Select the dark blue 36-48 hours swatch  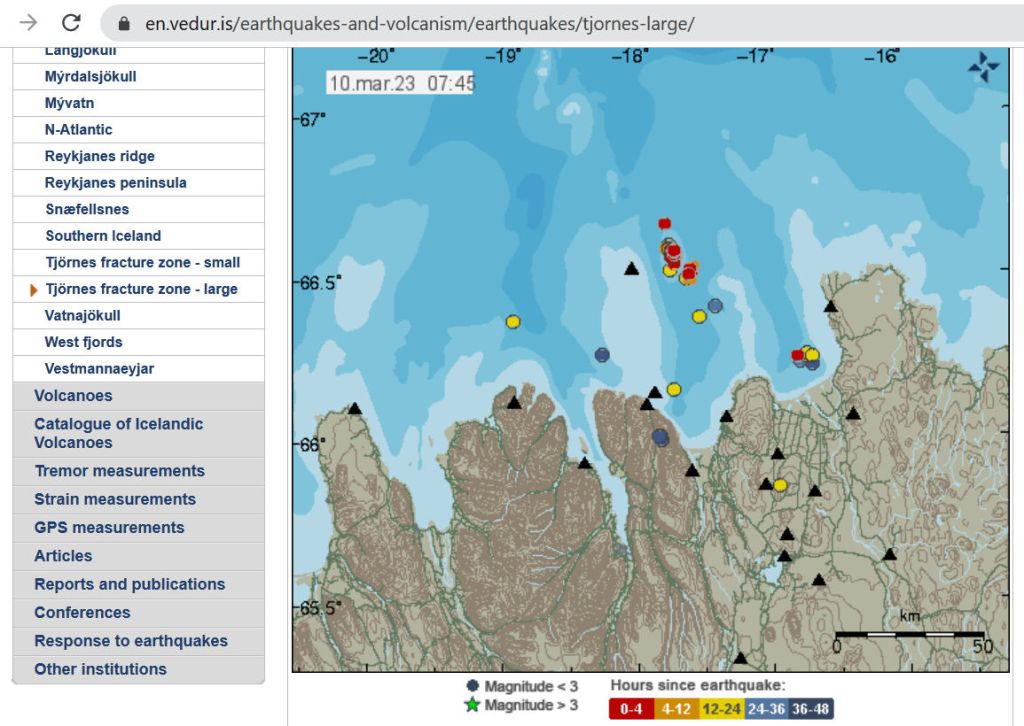pos(810,709)
